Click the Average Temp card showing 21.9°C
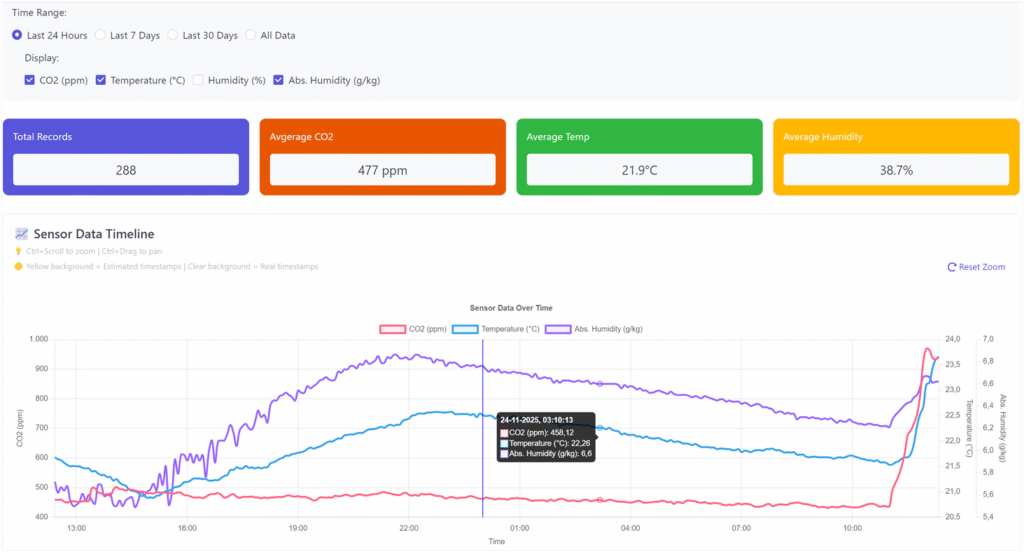 point(639,170)
